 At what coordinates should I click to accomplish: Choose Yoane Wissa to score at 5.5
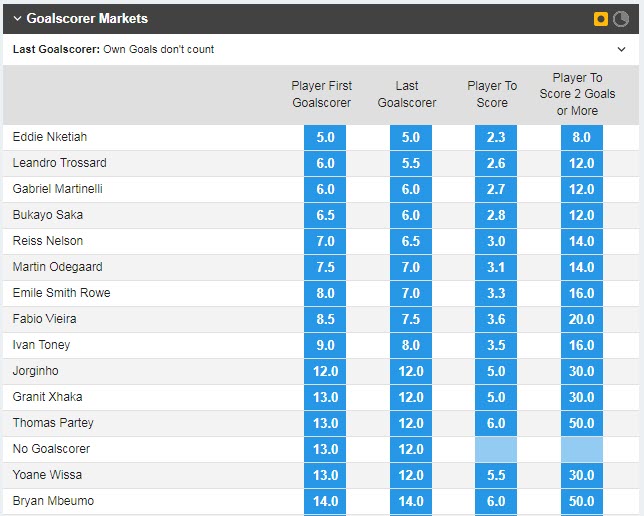pos(497,475)
